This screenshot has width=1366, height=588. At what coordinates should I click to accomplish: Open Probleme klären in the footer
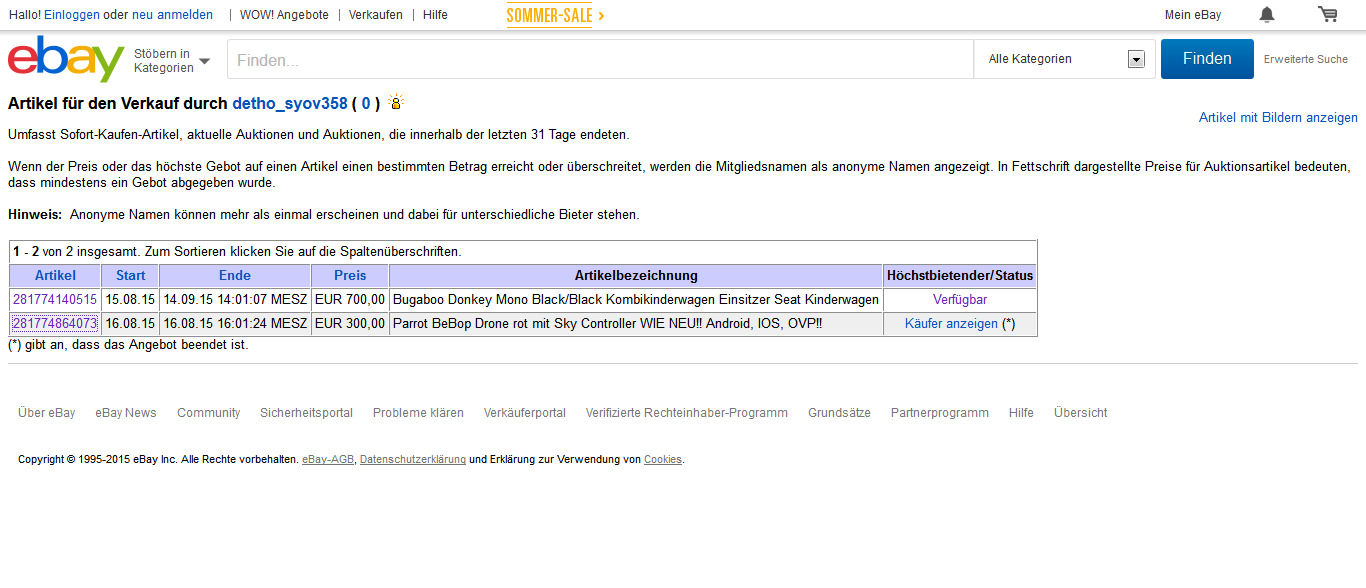(418, 413)
